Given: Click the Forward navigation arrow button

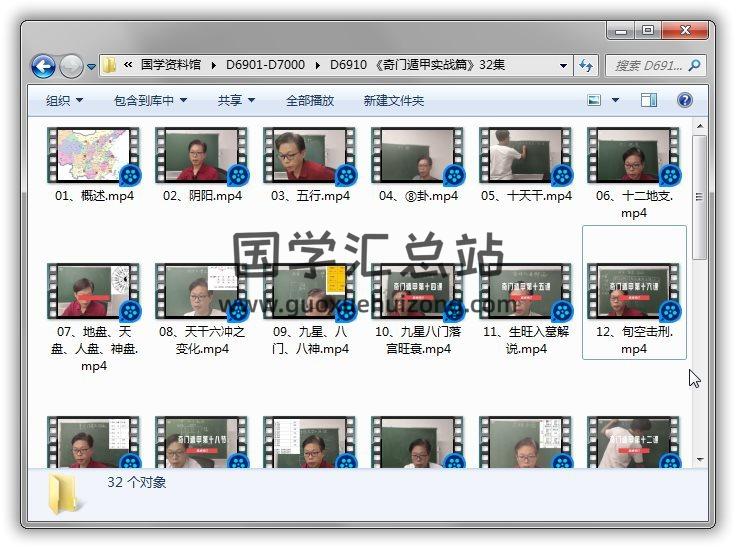Looking at the screenshot, I should click(x=71, y=66).
